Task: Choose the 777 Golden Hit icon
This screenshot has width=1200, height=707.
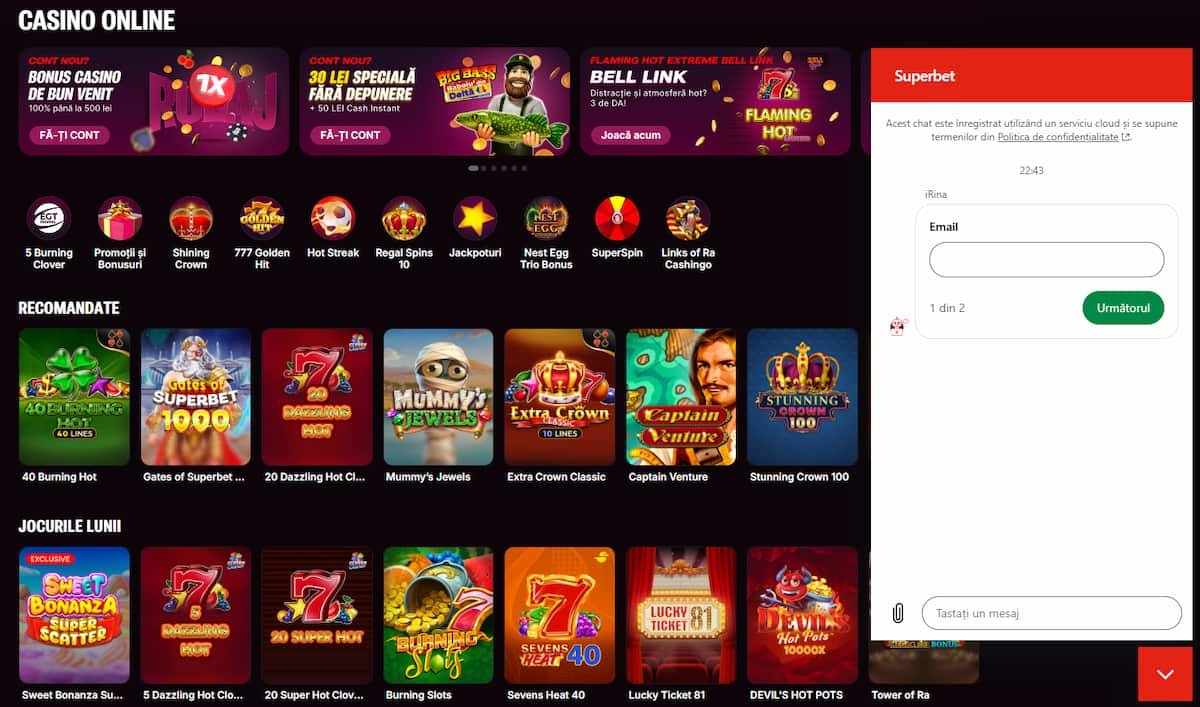Action: 262,217
